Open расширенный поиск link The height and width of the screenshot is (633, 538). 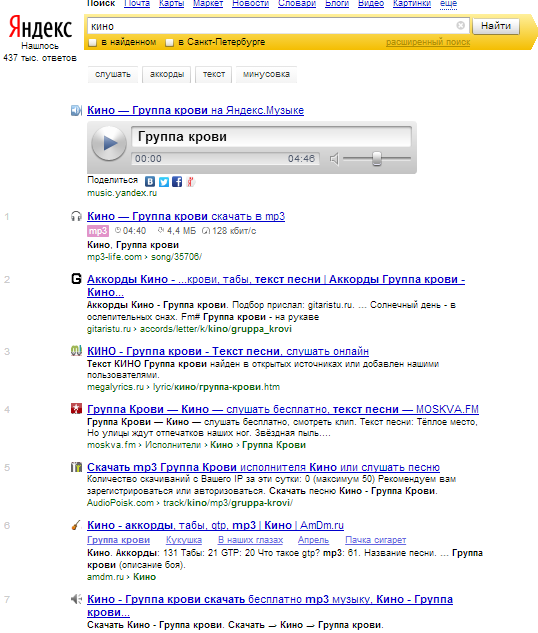(x=428, y=42)
